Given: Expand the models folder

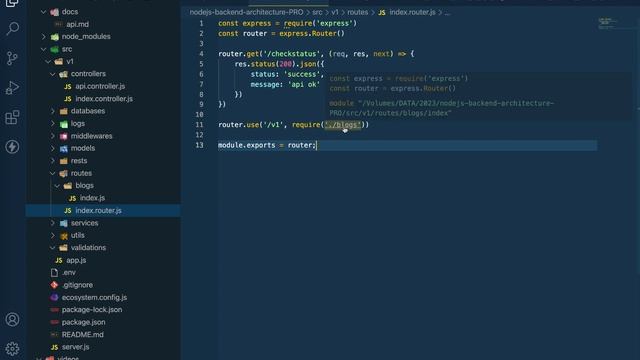Looking at the screenshot, I should [53, 148].
